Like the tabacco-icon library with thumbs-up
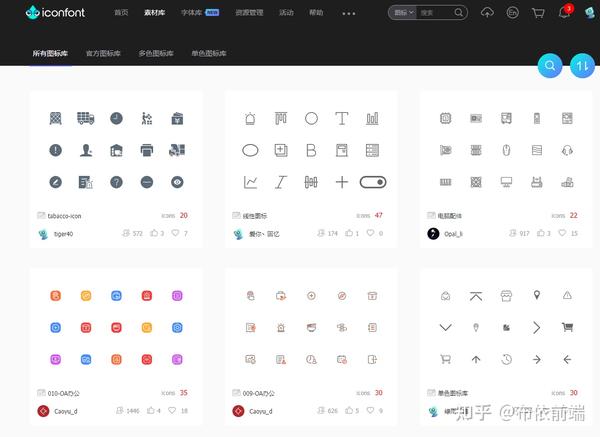600x437 pixels. [x=154, y=233]
